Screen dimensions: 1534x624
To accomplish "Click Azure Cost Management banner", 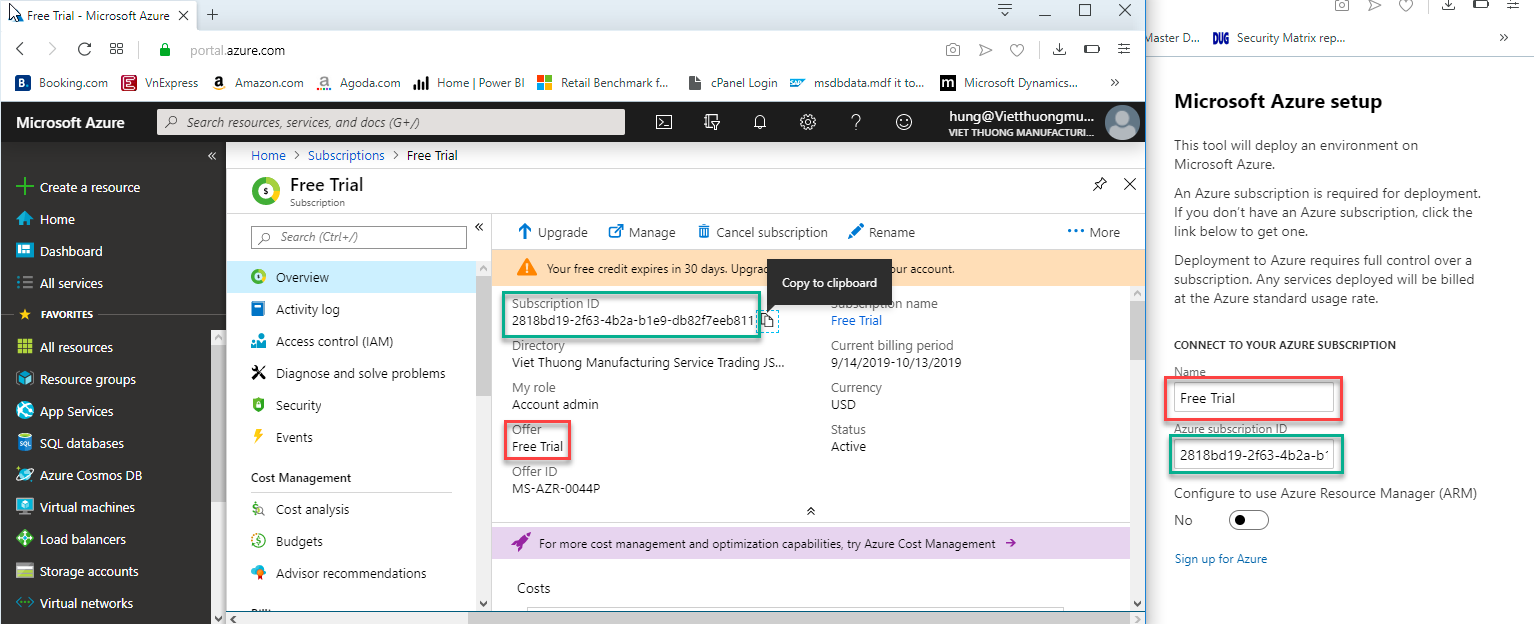I will [811, 543].
